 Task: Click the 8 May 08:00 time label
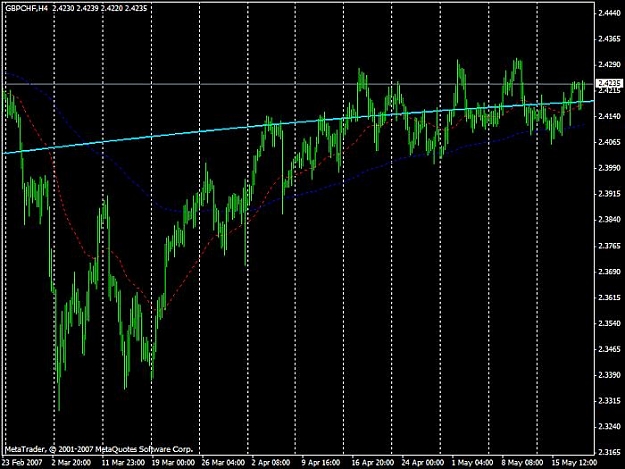(522, 463)
